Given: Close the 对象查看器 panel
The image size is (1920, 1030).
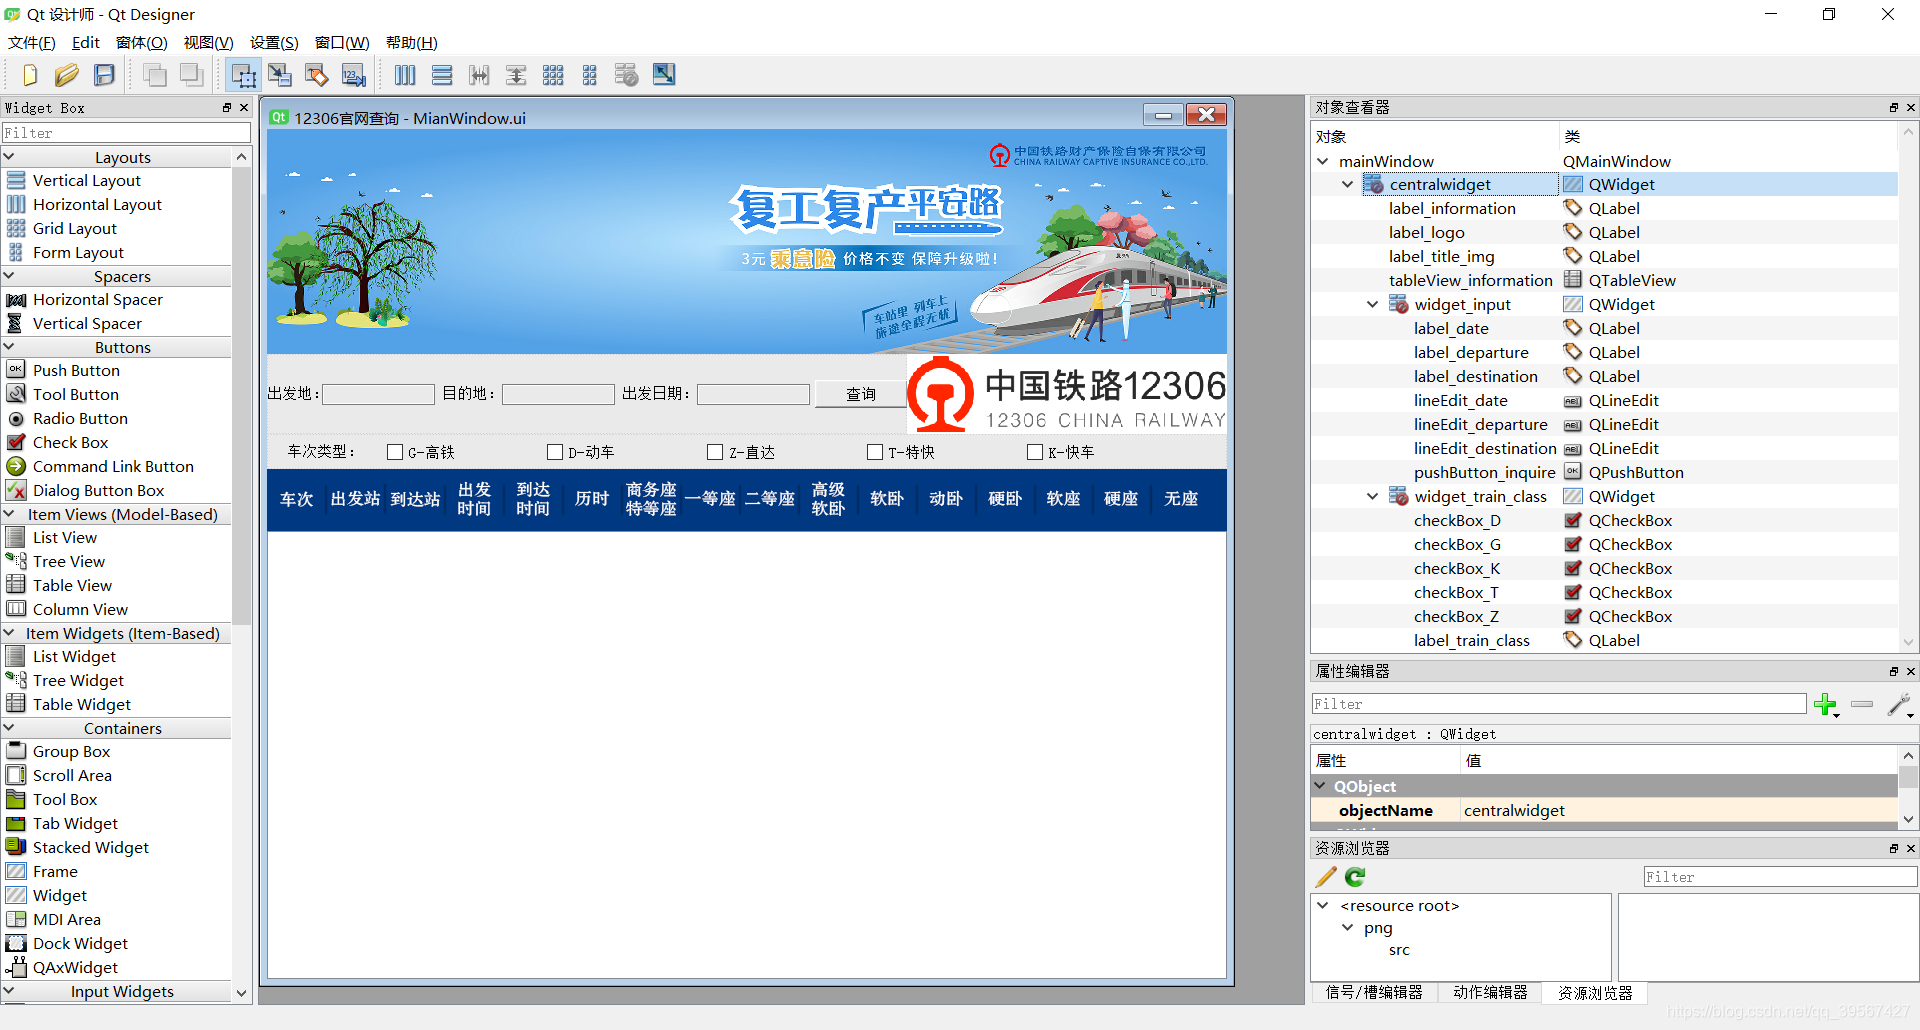Looking at the screenshot, I should point(1911,107).
